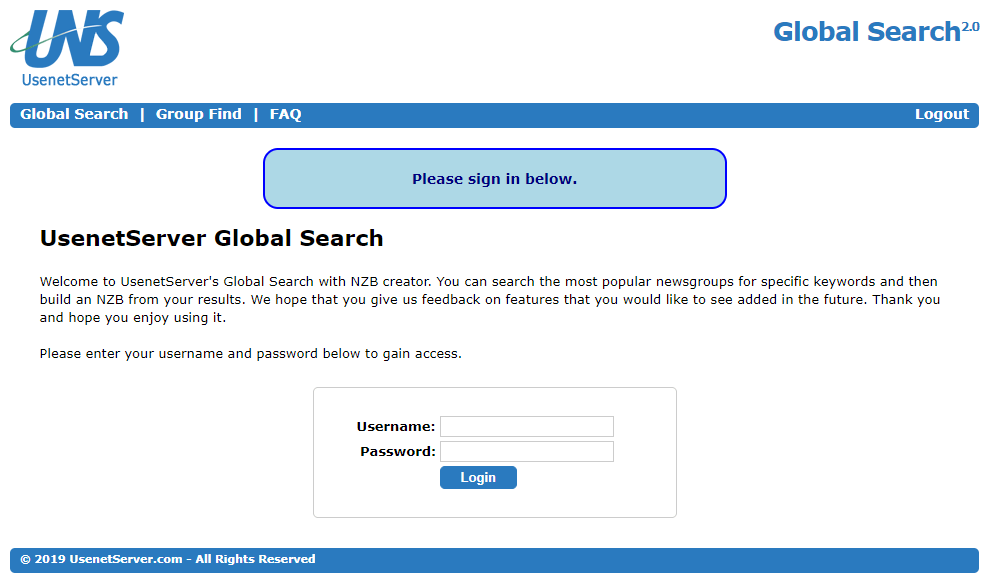This screenshot has height=578, width=985.
Task: Focus the Username input field
Action: 526,426
